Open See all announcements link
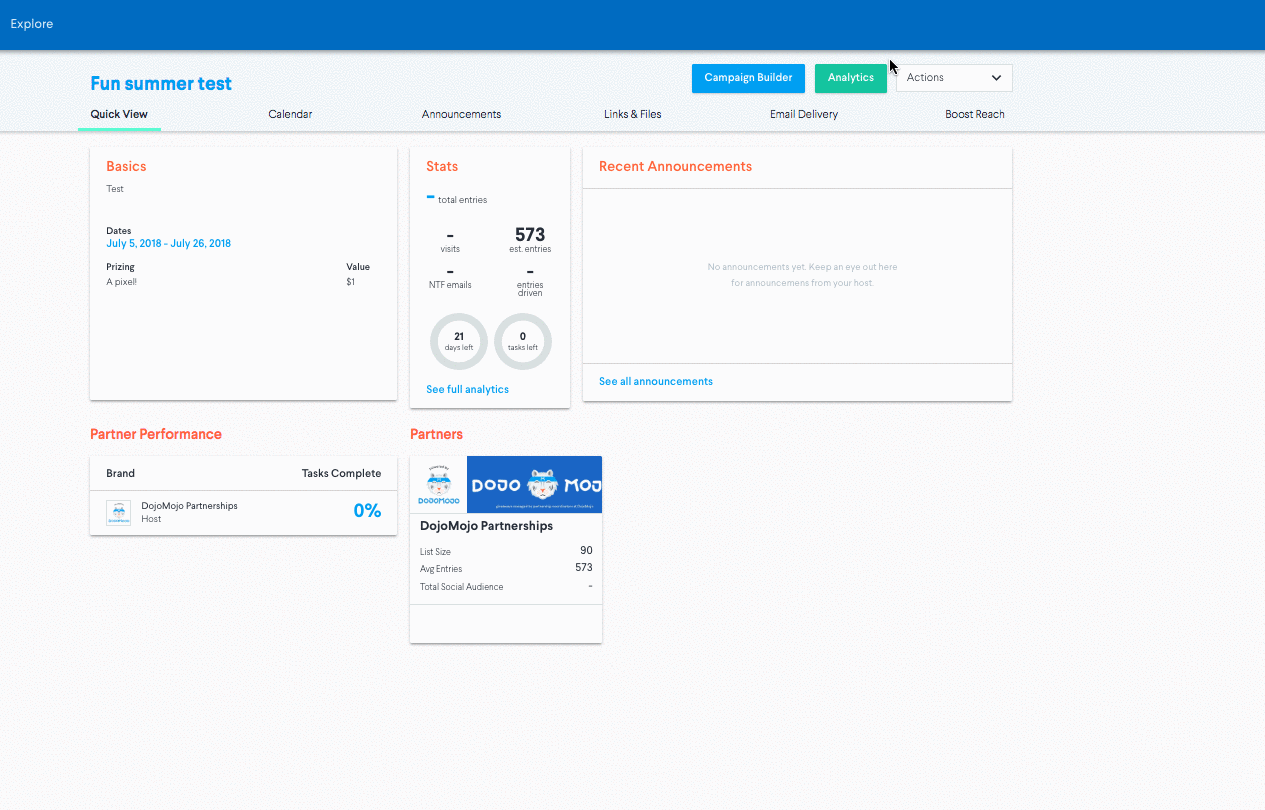 tap(656, 381)
